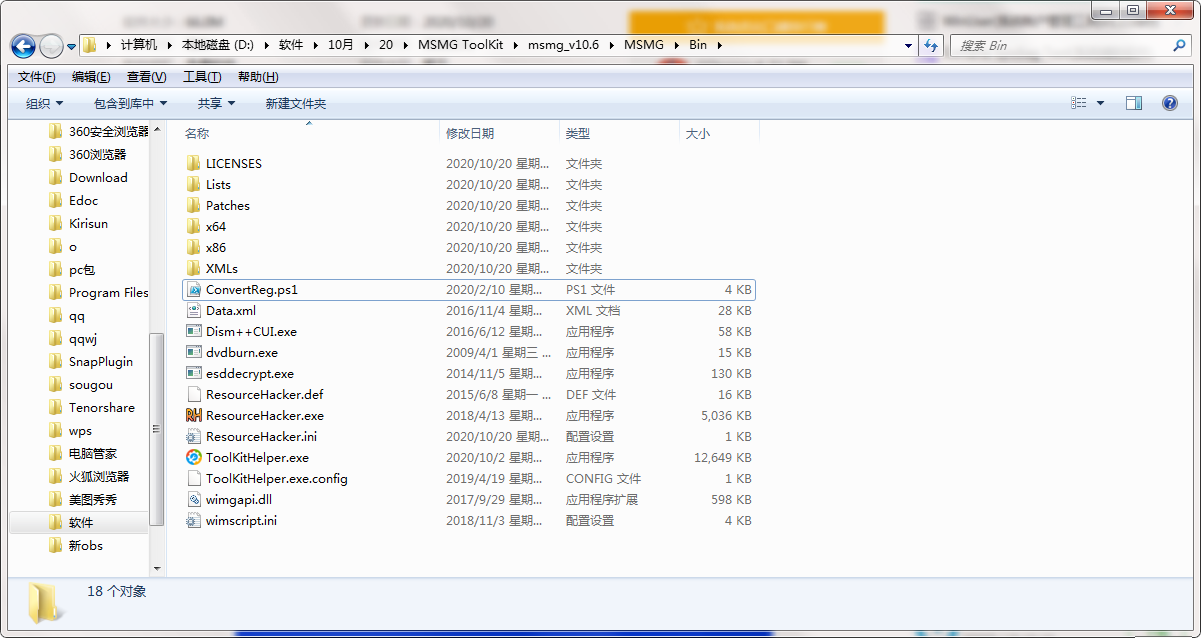
Task: Click the help question mark icon
Action: click(x=1170, y=103)
